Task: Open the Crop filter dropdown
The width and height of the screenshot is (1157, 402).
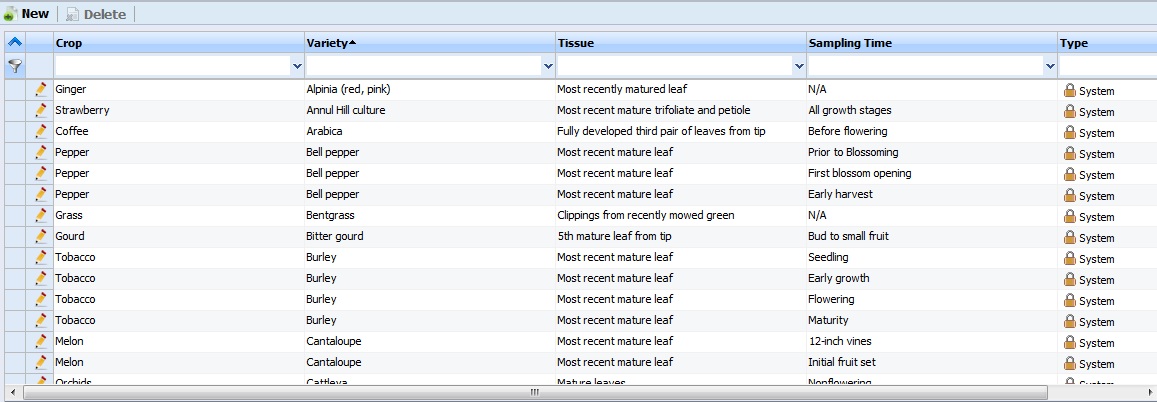Action: tap(297, 66)
